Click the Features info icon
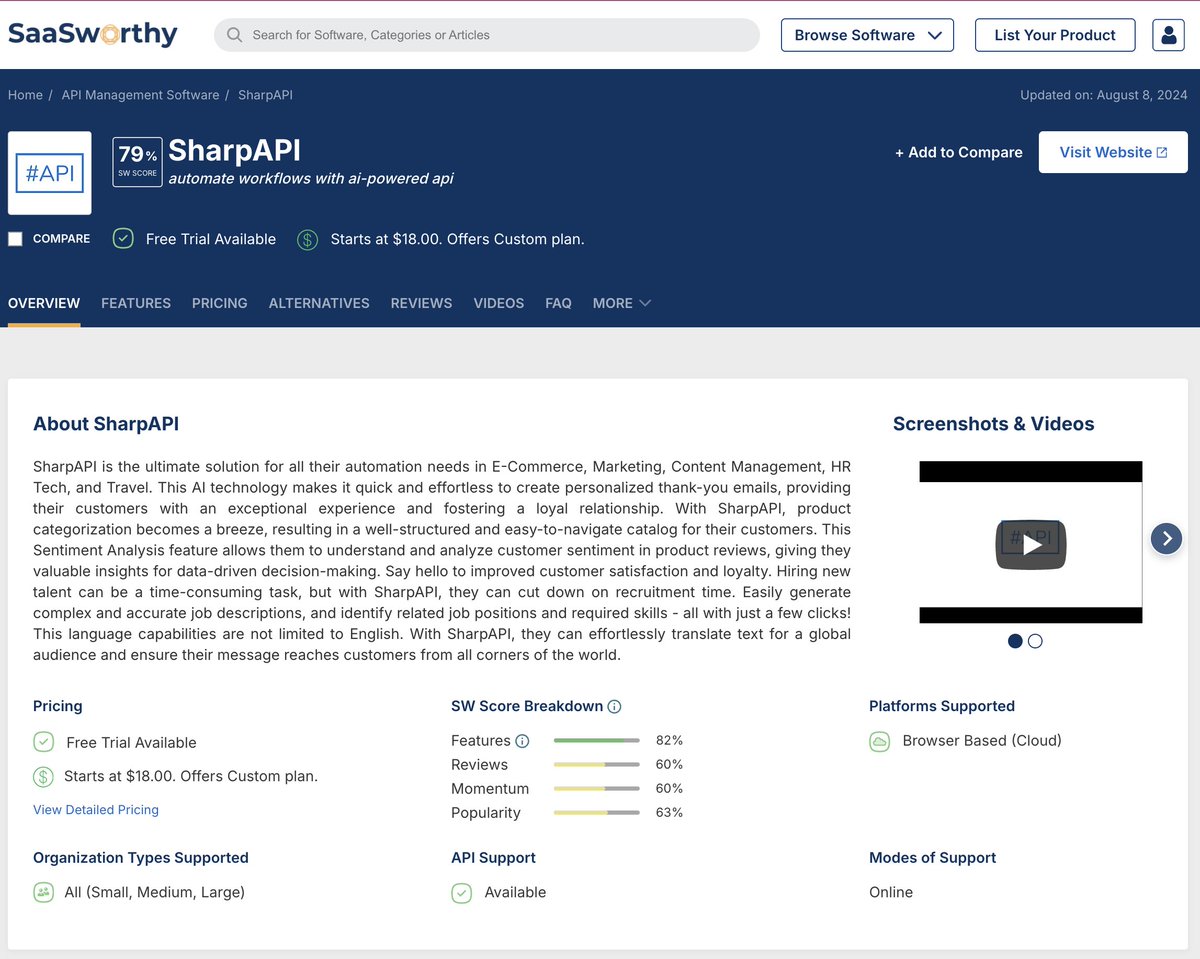Image resolution: width=1200 pixels, height=959 pixels. 522,741
